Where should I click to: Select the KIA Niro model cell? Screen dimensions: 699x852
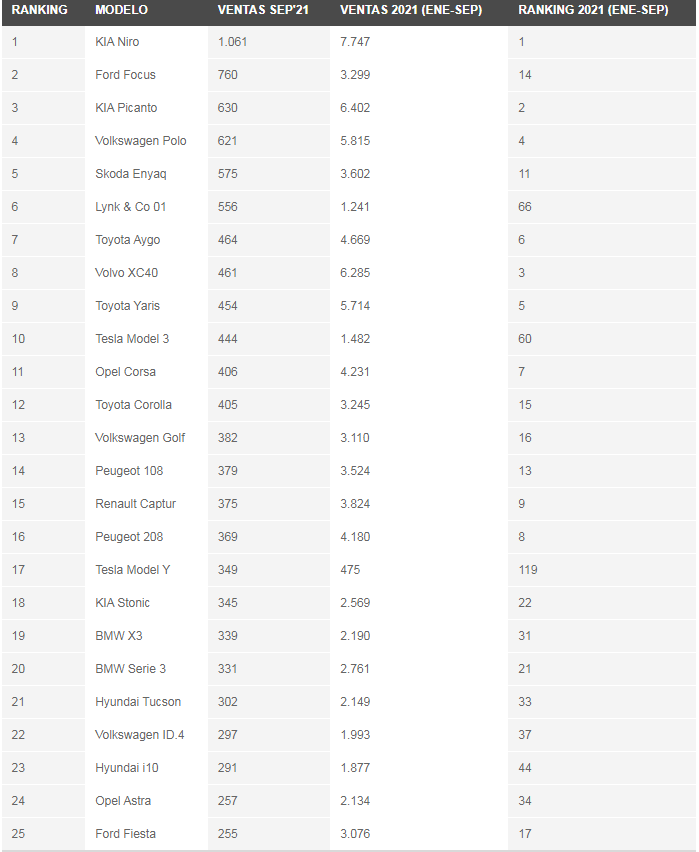click(x=117, y=42)
